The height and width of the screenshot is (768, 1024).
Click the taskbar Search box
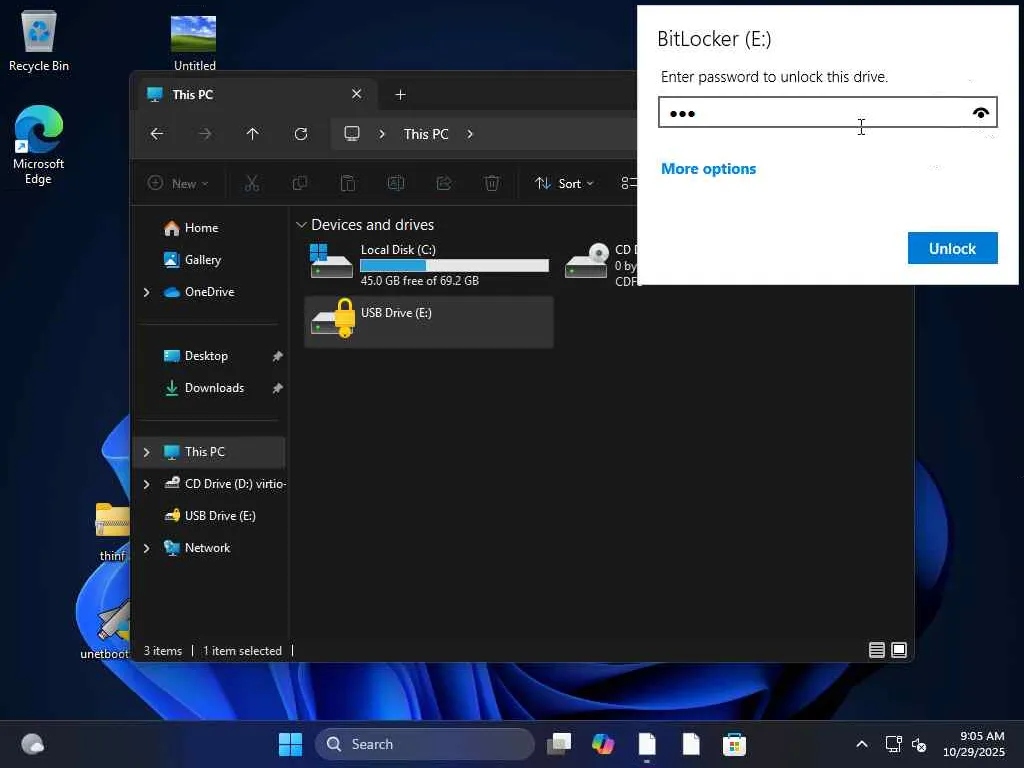pos(424,744)
